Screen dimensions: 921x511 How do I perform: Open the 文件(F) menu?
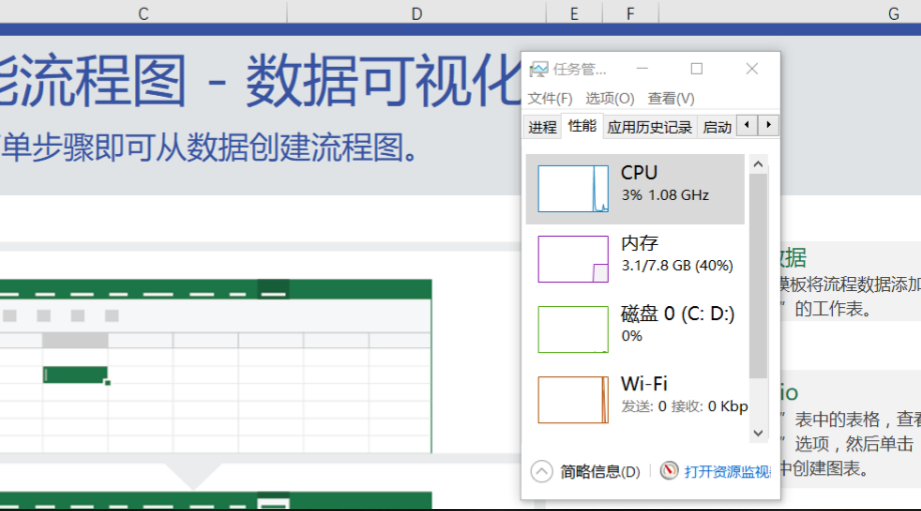(x=550, y=98)
